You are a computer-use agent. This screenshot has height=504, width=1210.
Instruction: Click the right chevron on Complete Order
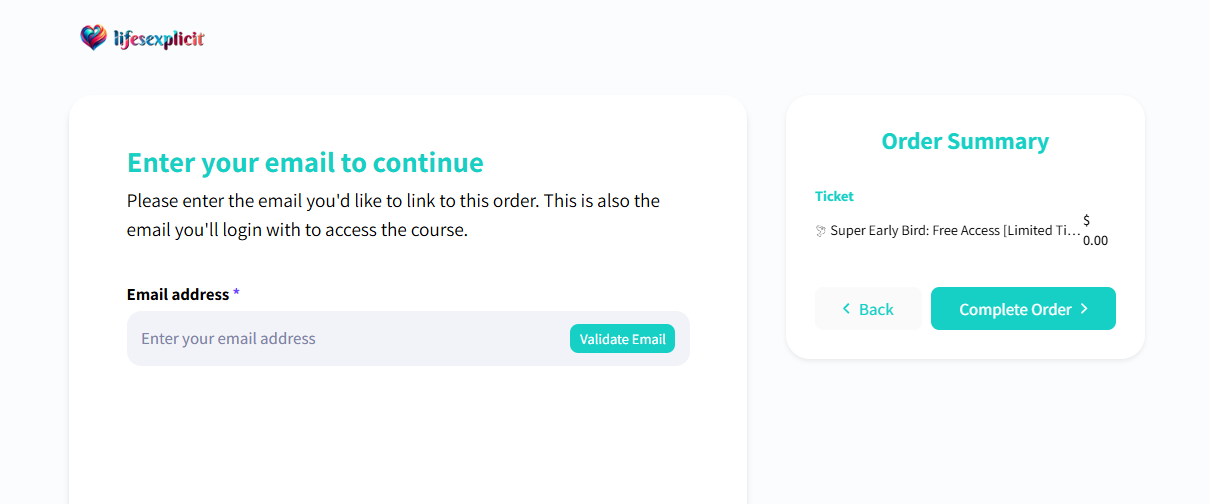(1083, 309)
